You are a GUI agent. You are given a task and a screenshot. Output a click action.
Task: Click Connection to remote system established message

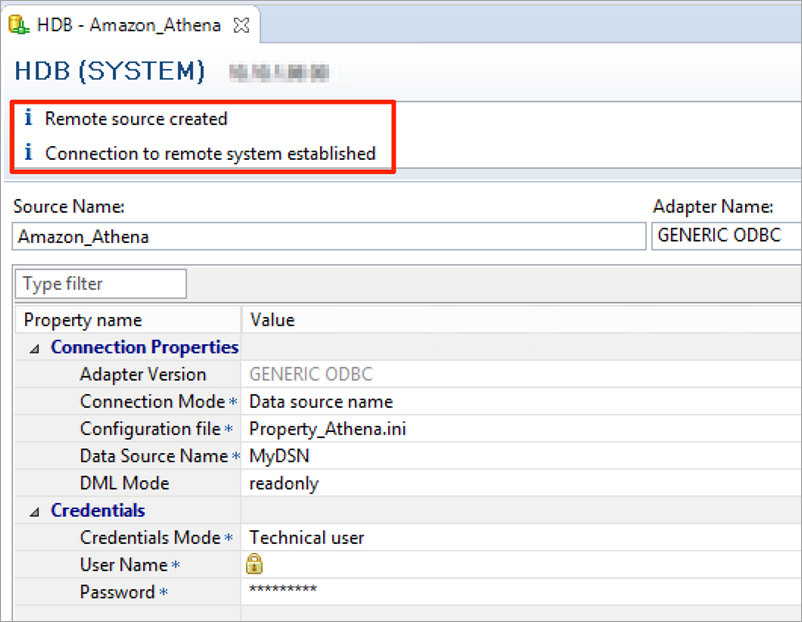[210, 153]
